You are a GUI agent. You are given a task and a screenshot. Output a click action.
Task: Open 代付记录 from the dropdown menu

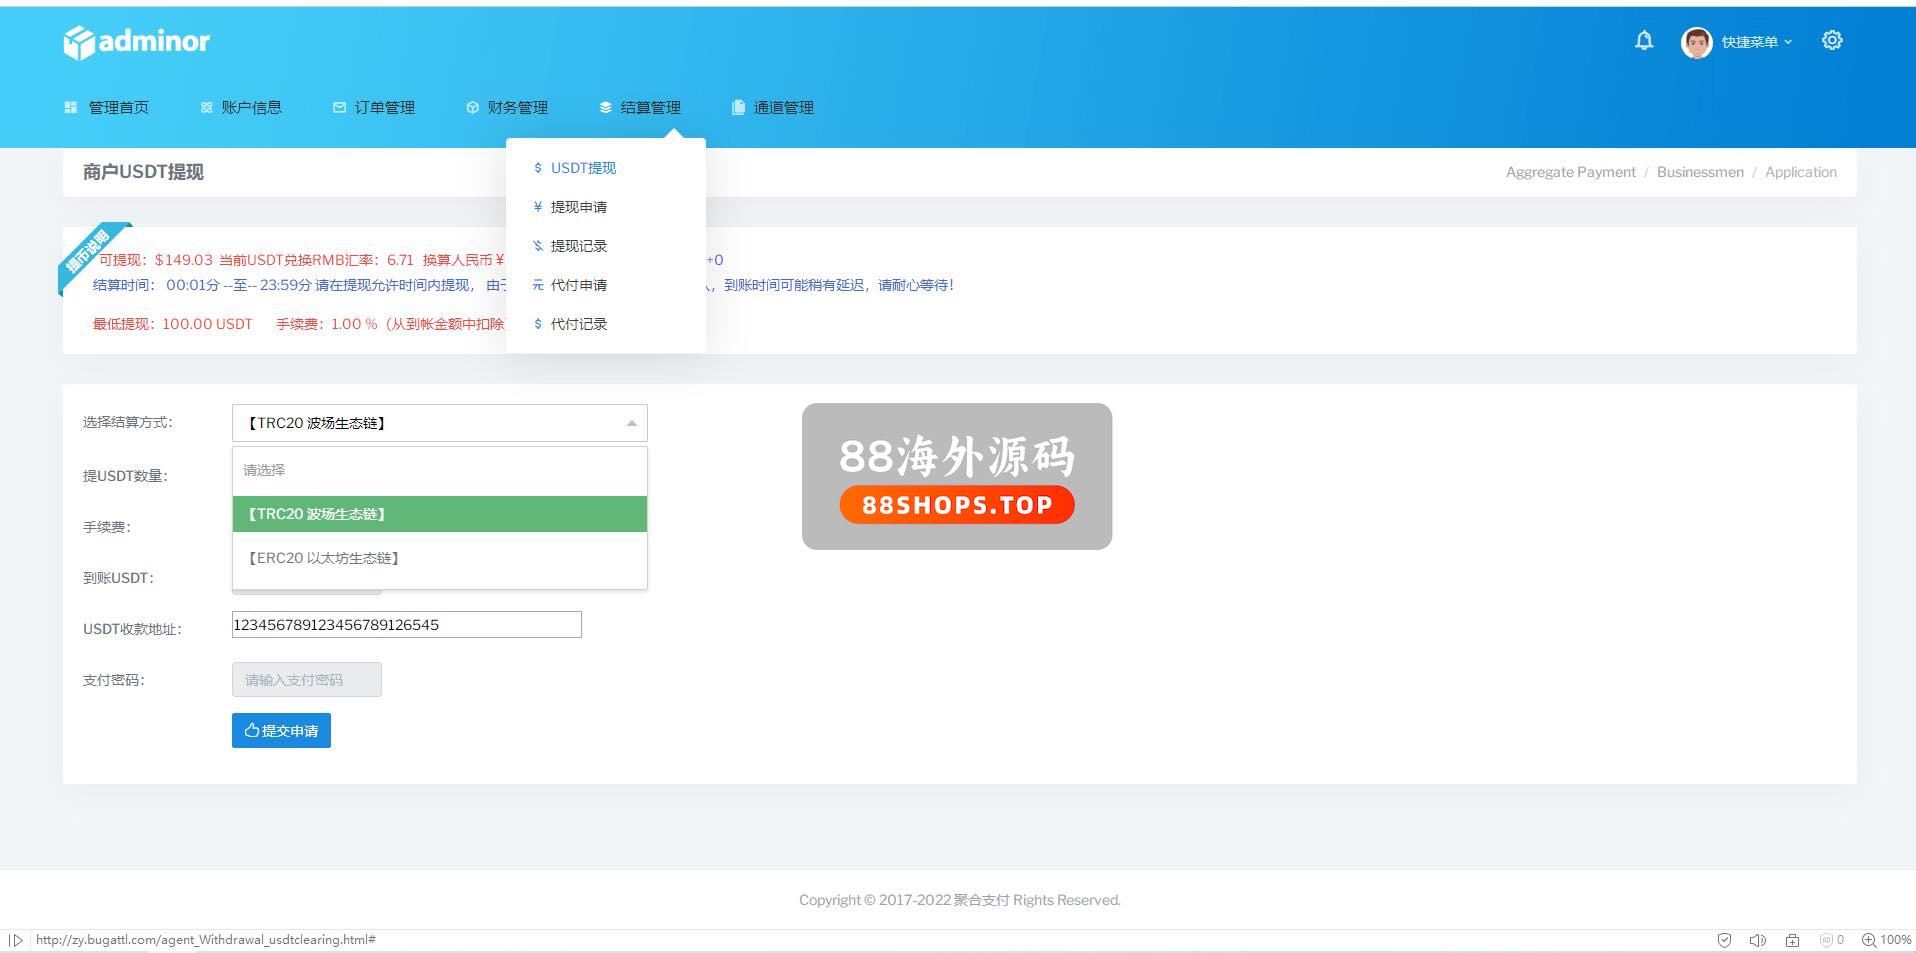[x=578, y=324]
